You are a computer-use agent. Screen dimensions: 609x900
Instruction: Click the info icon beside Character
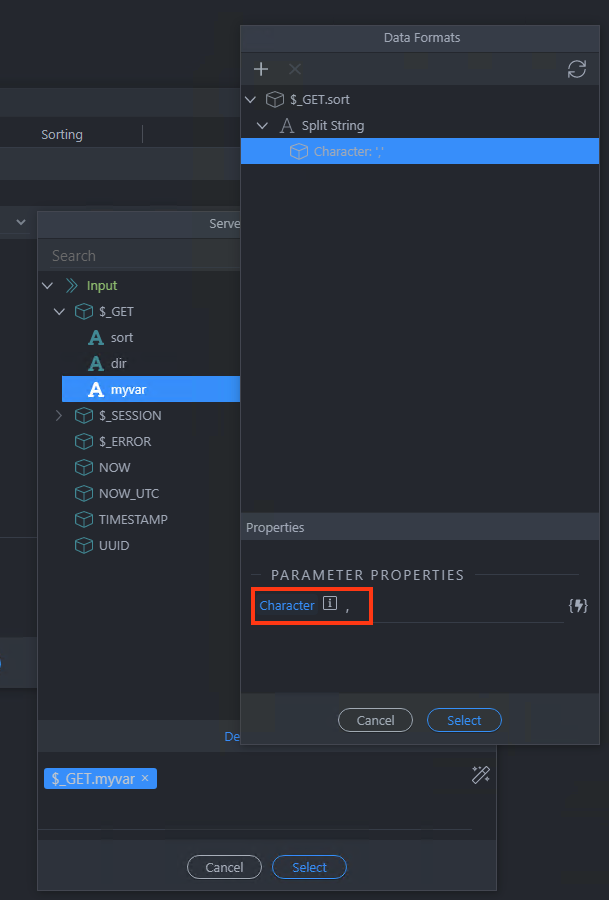click(x=329, y=603)
